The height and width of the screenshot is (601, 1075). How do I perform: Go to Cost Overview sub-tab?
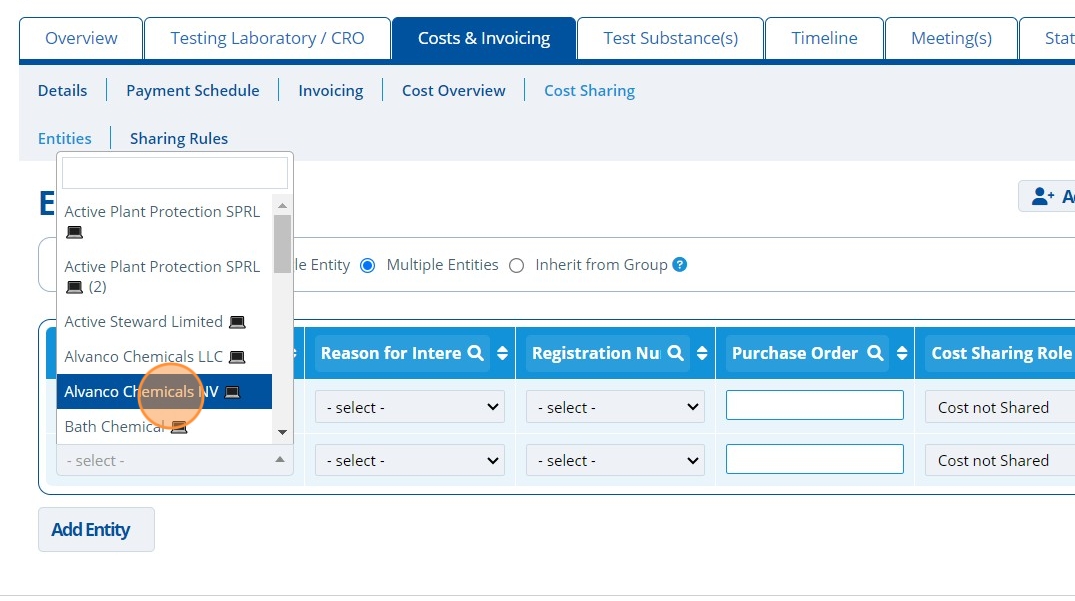453,90
